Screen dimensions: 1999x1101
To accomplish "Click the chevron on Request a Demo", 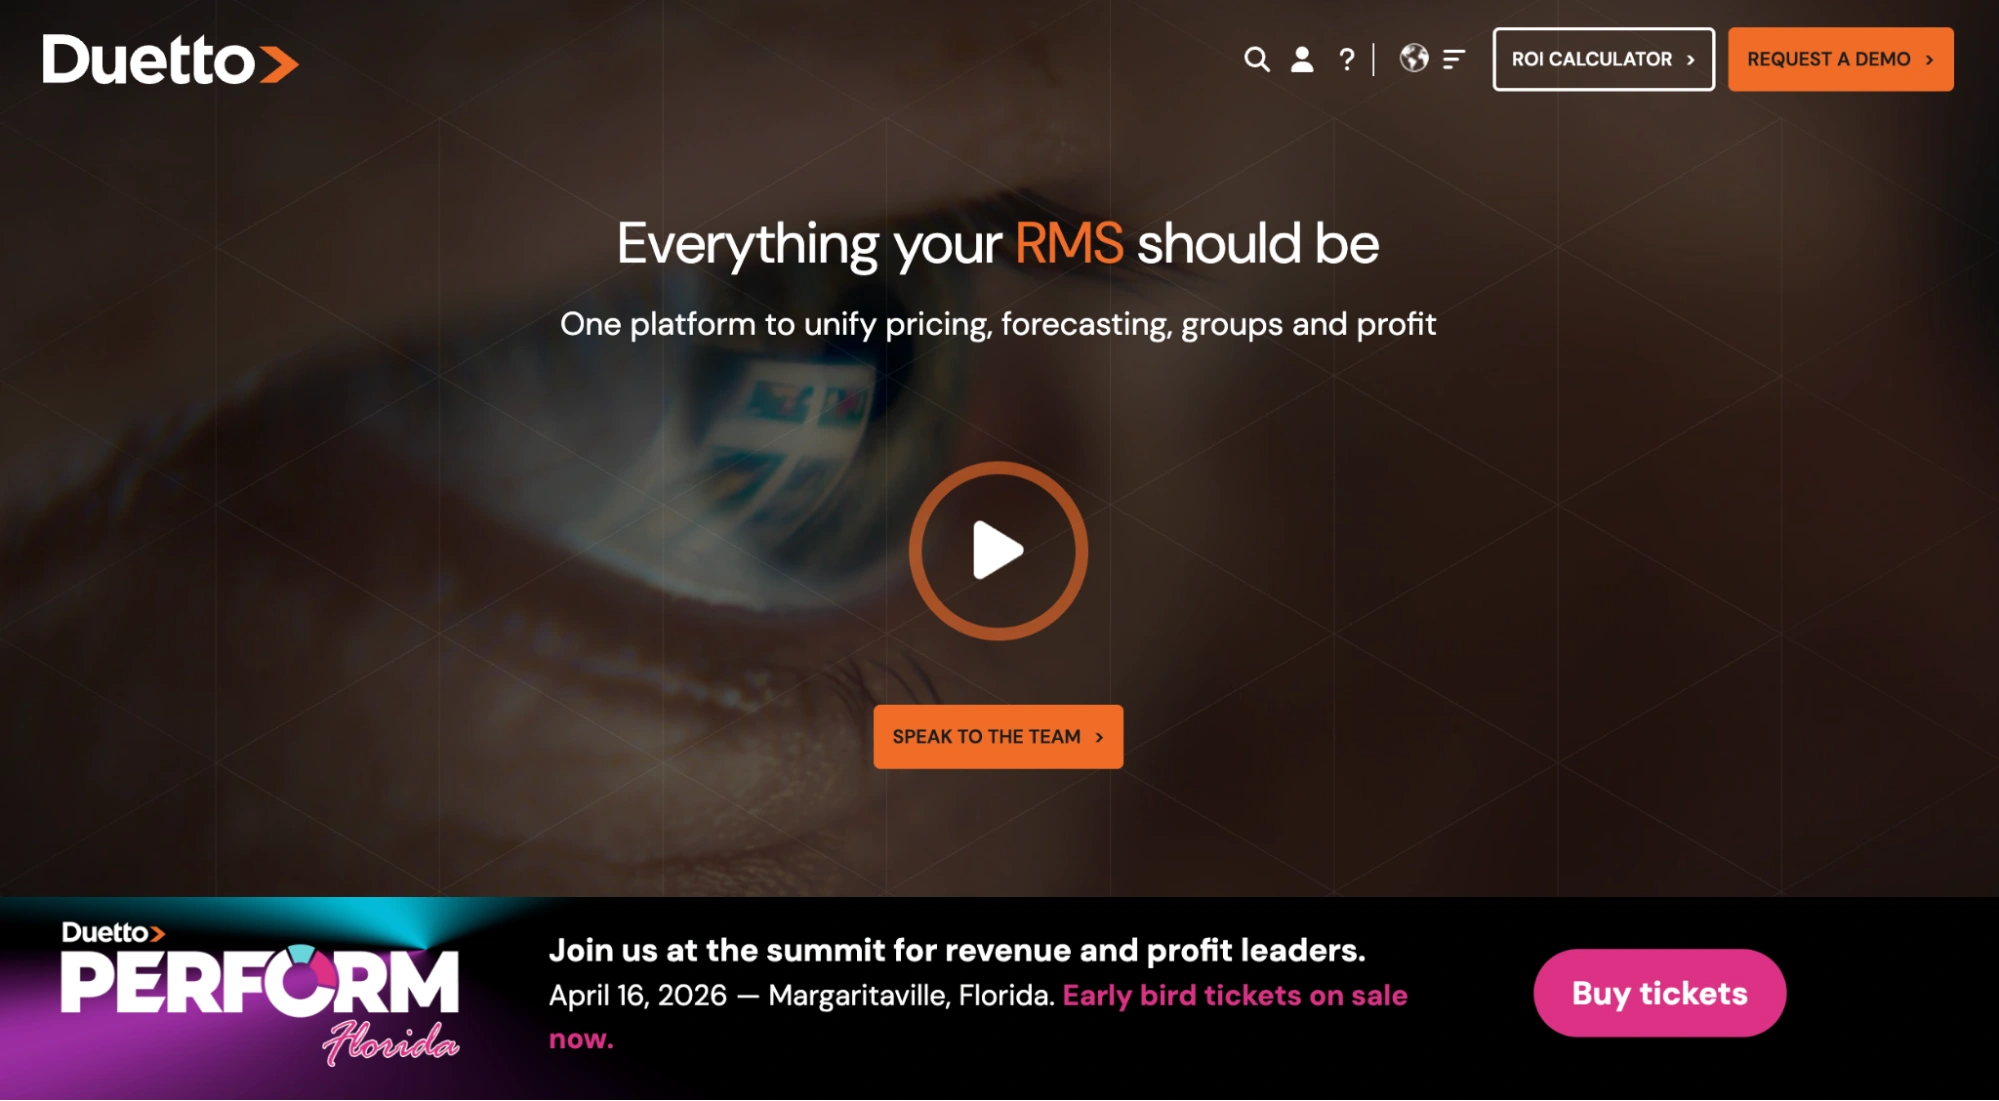I will pos(1930,60).
